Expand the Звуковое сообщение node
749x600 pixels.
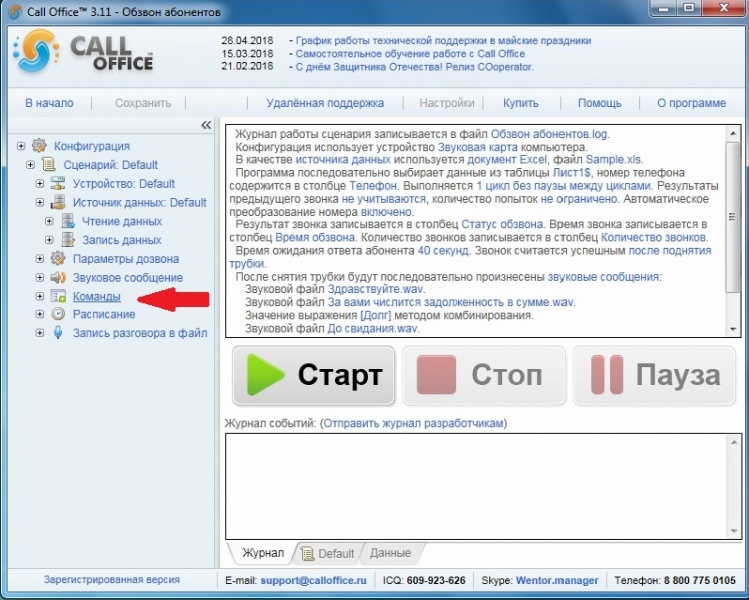[x=40, y=278]
